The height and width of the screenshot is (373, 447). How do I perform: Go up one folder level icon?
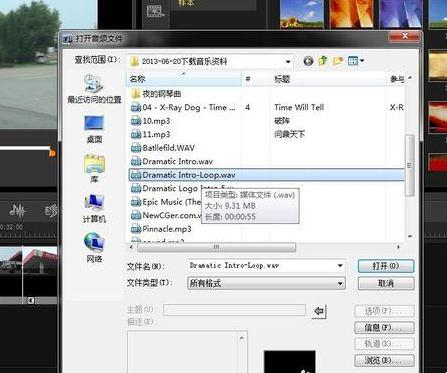pos(323,61)
